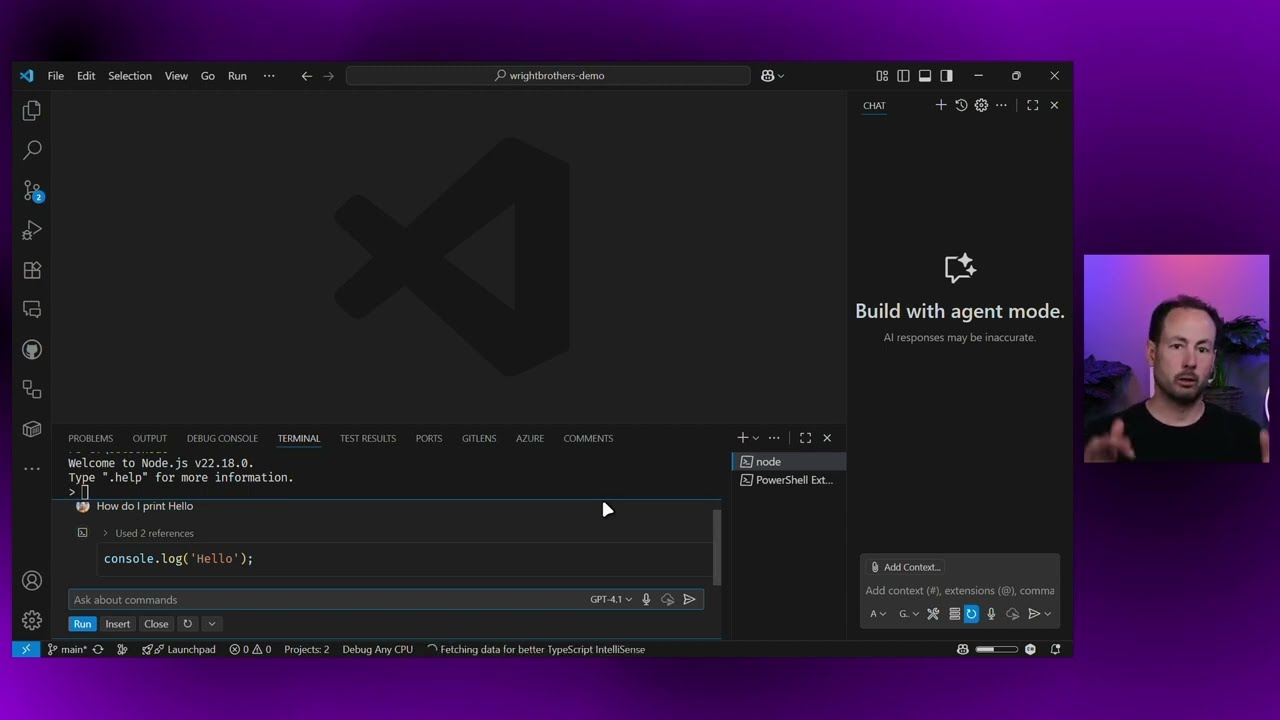
Task: Show additional views ellipsis in activity bar
Action: pyautogui.click(x=32, y=468)
